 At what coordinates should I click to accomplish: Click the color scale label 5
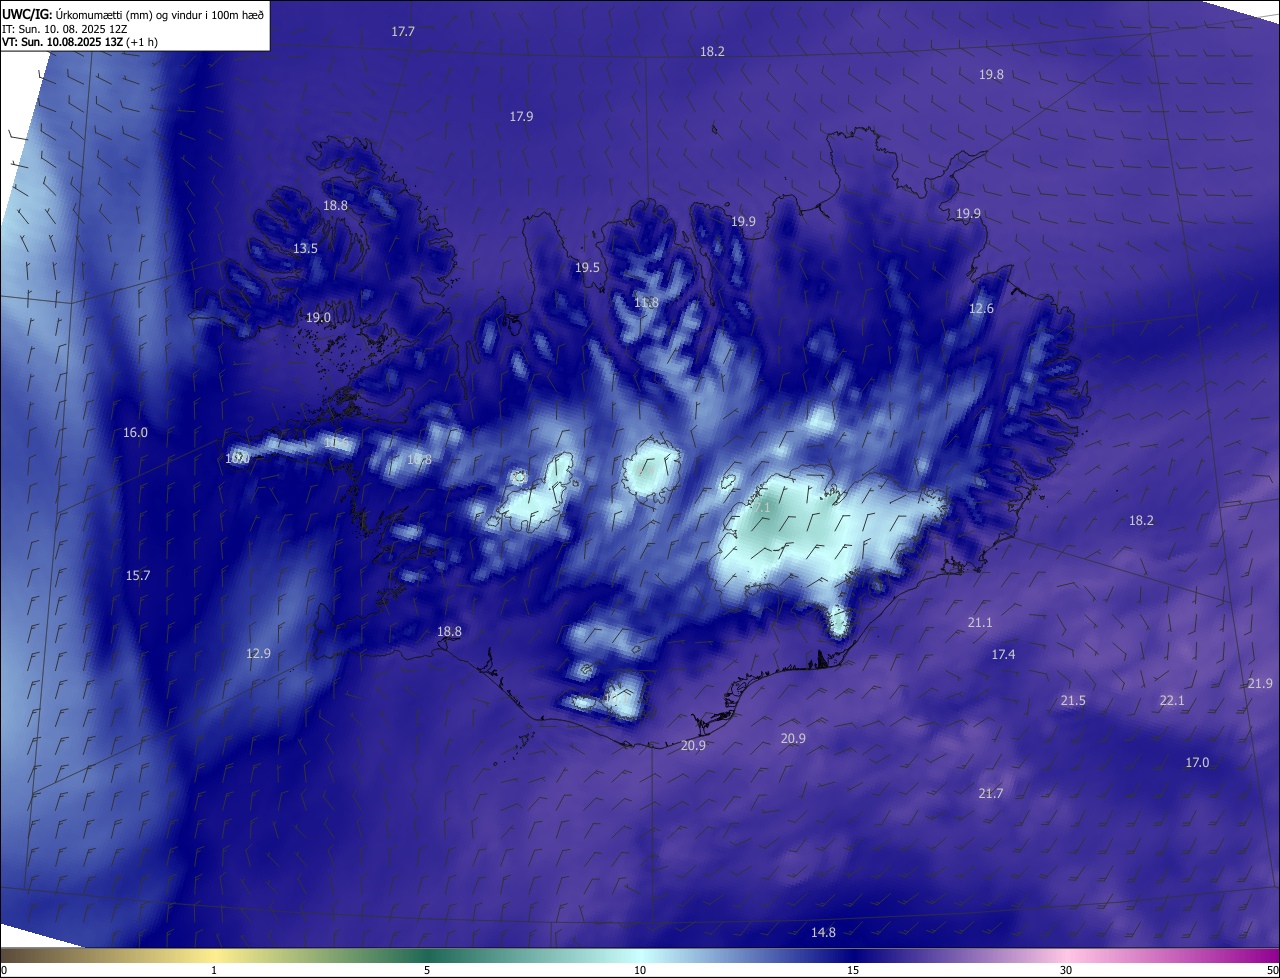(427, 971)
